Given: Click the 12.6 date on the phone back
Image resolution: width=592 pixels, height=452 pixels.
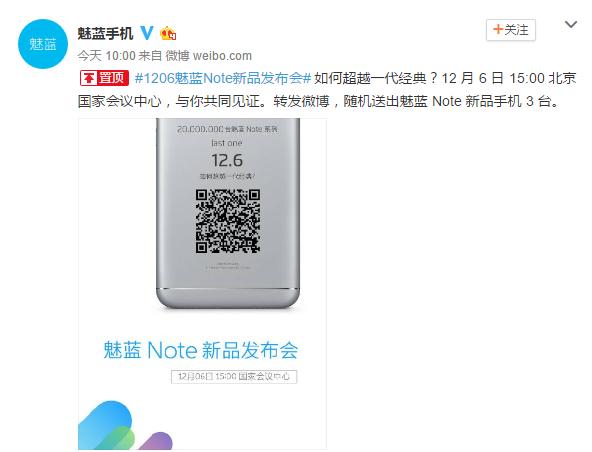Looking at the screenshot, I should point(227,160).
